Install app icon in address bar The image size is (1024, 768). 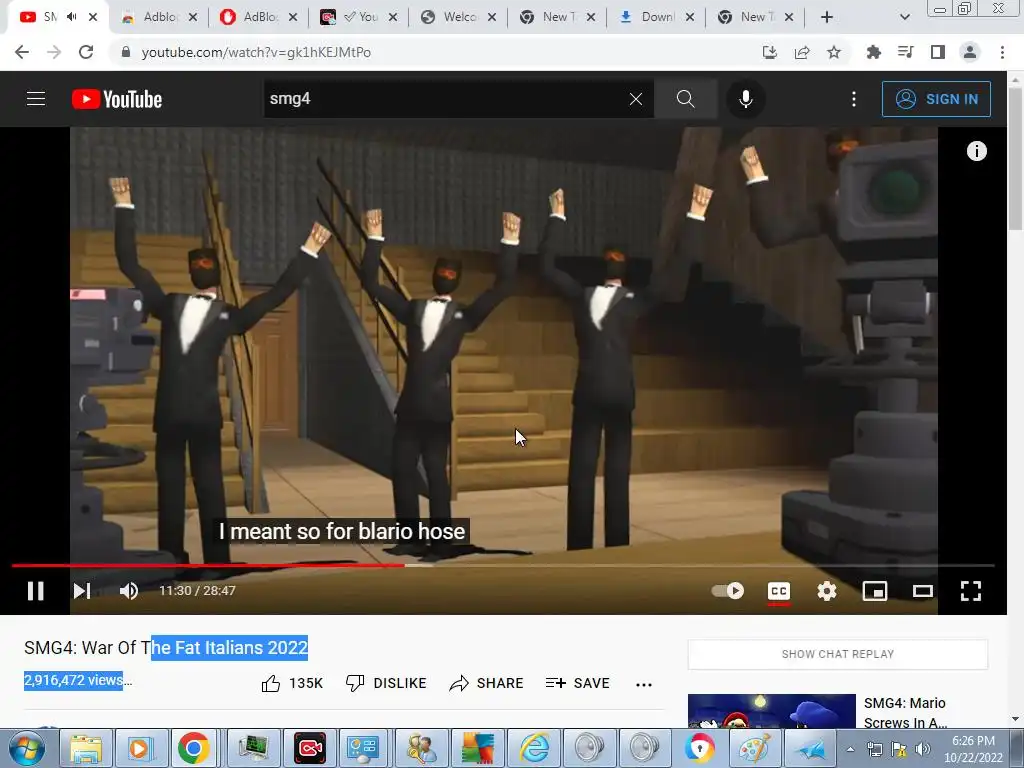(x=770, y=52)
